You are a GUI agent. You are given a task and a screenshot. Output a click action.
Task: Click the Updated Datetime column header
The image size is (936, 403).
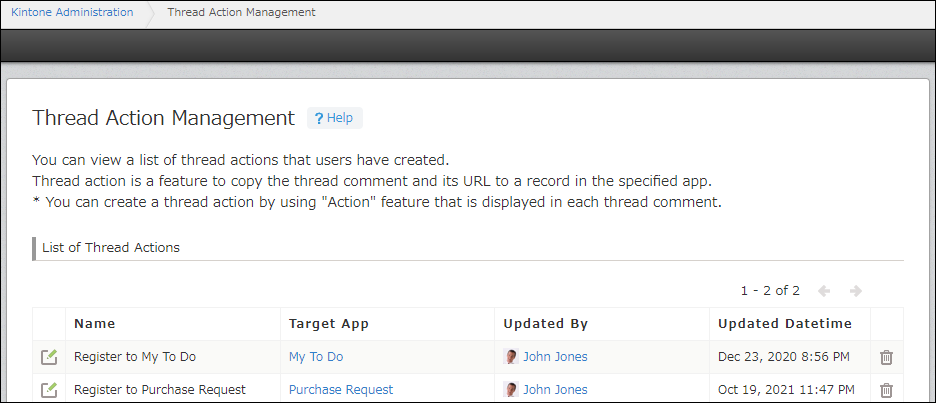785,324
